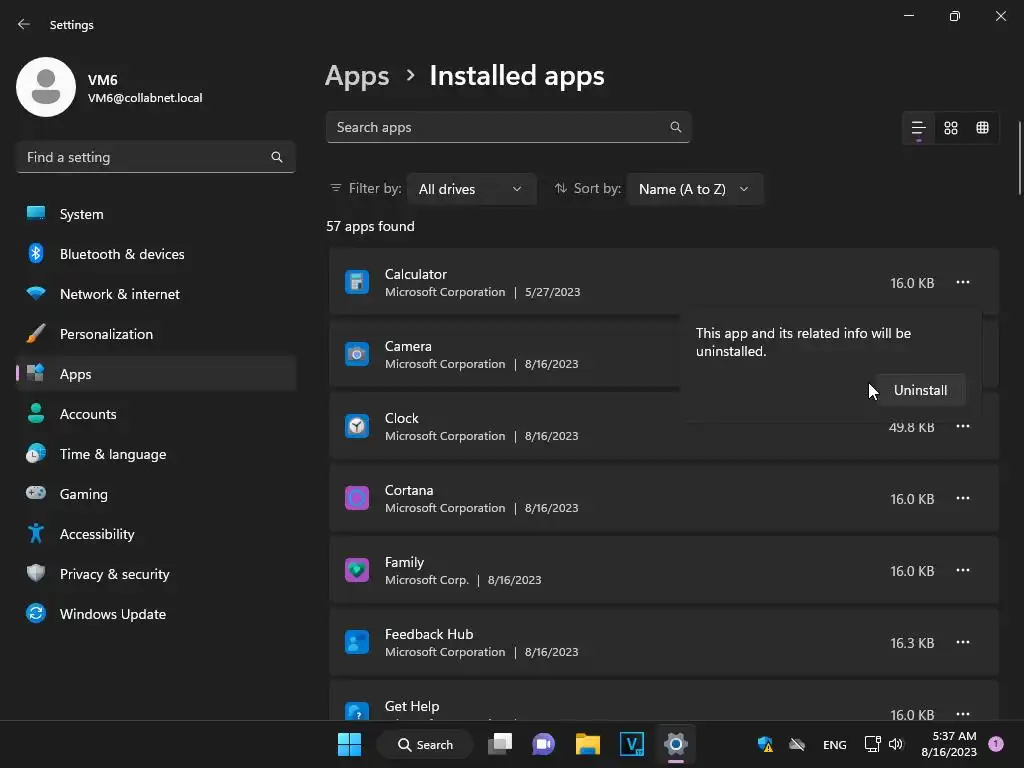Screen dimensions: 1024x768
Task: Click the Family app icon
Action: coord(357,570)
